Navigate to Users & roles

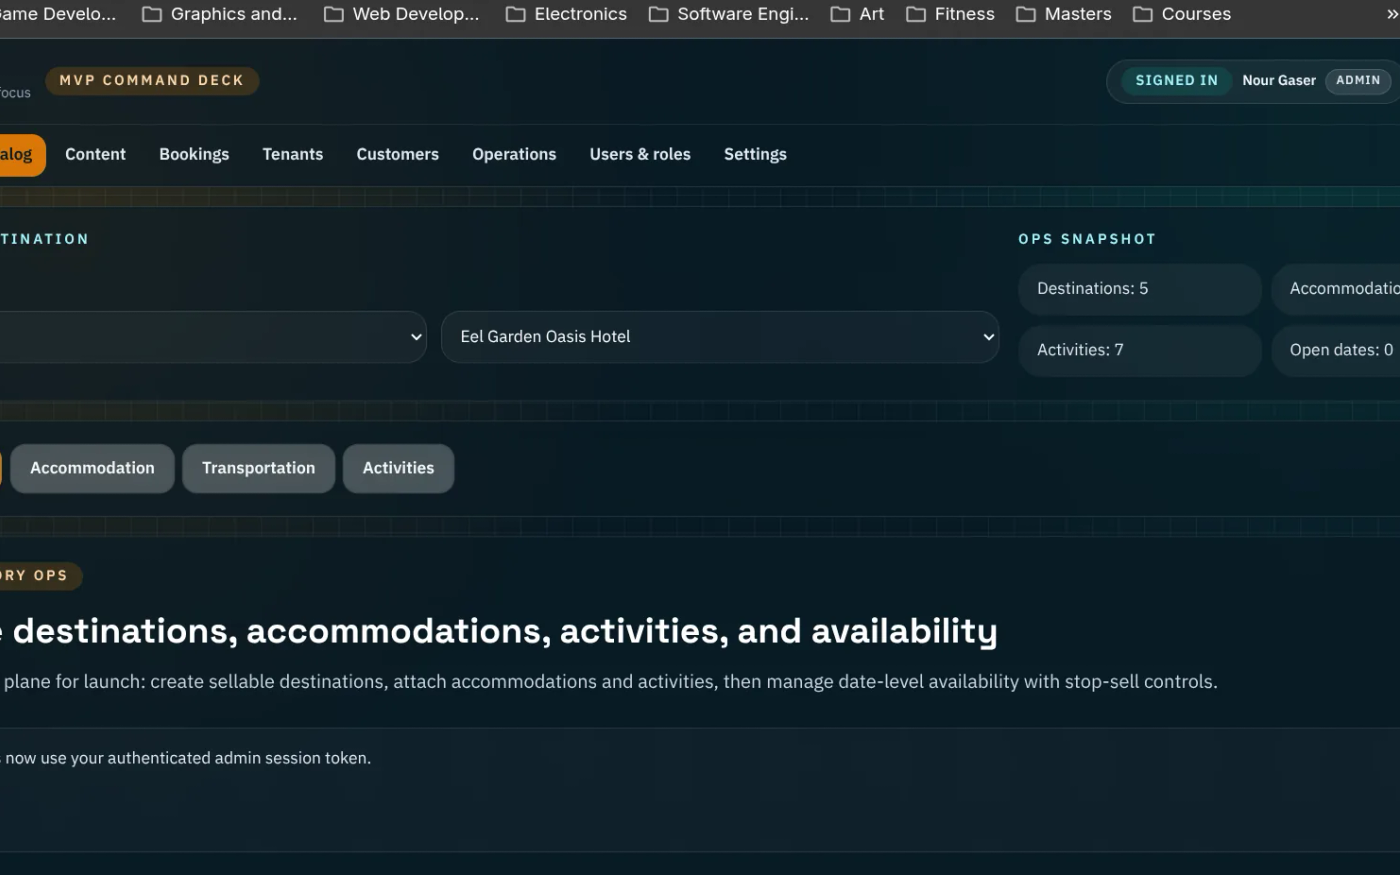[x=640, y=154]
